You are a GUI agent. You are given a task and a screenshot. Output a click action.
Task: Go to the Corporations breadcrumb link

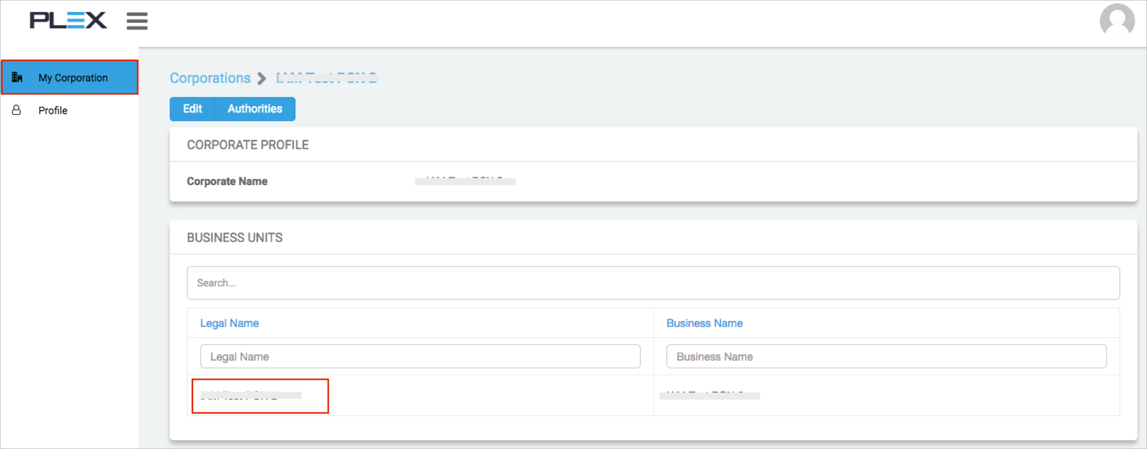(x=210, y=78)
